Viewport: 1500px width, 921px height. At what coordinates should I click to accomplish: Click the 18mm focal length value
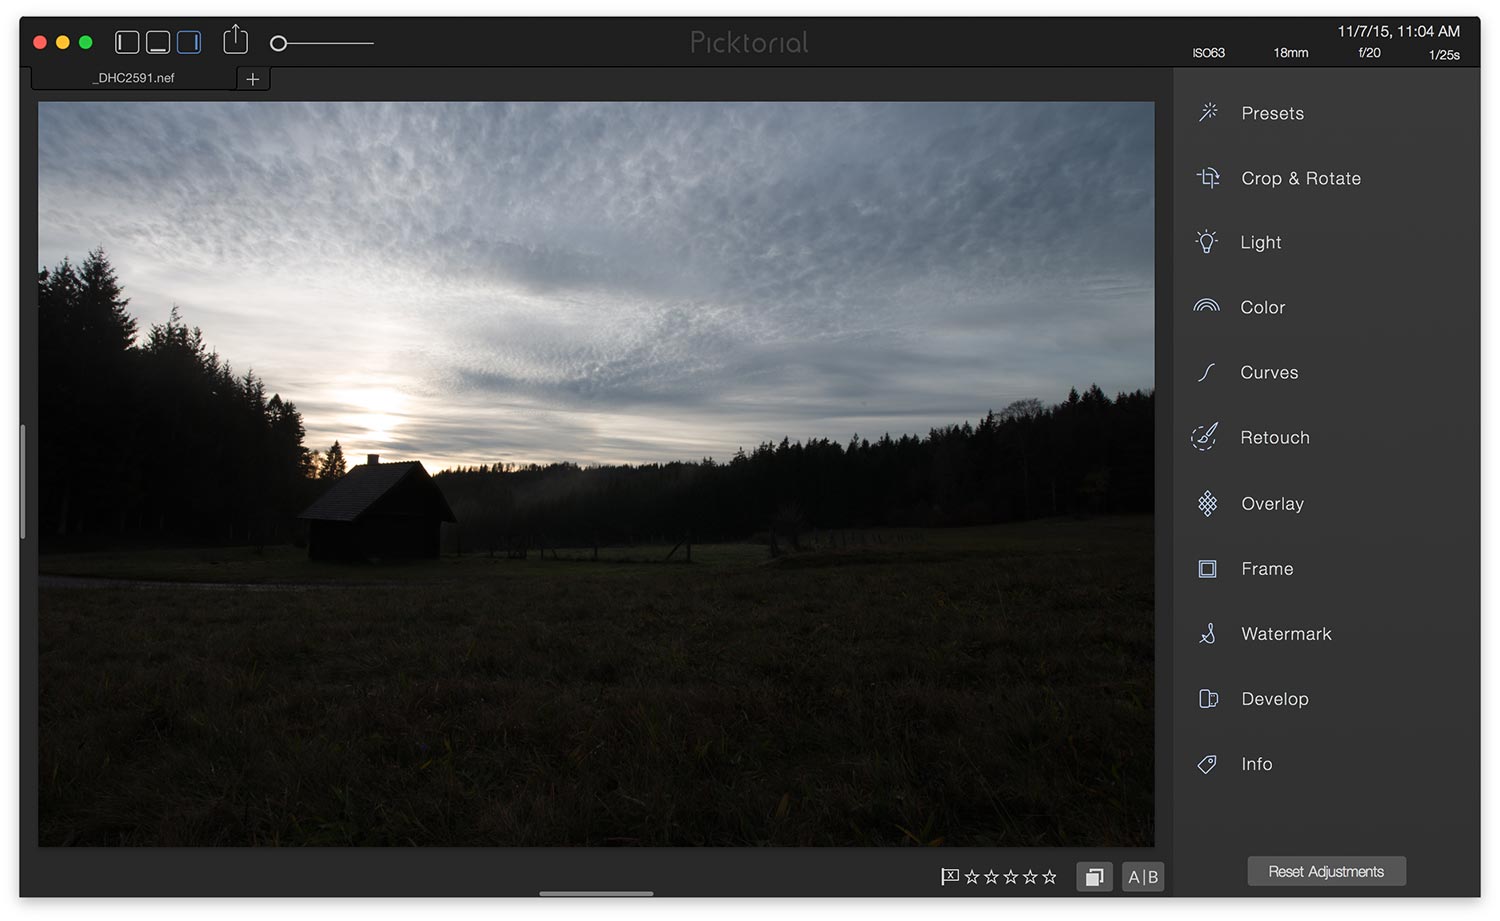(1290, 53)
